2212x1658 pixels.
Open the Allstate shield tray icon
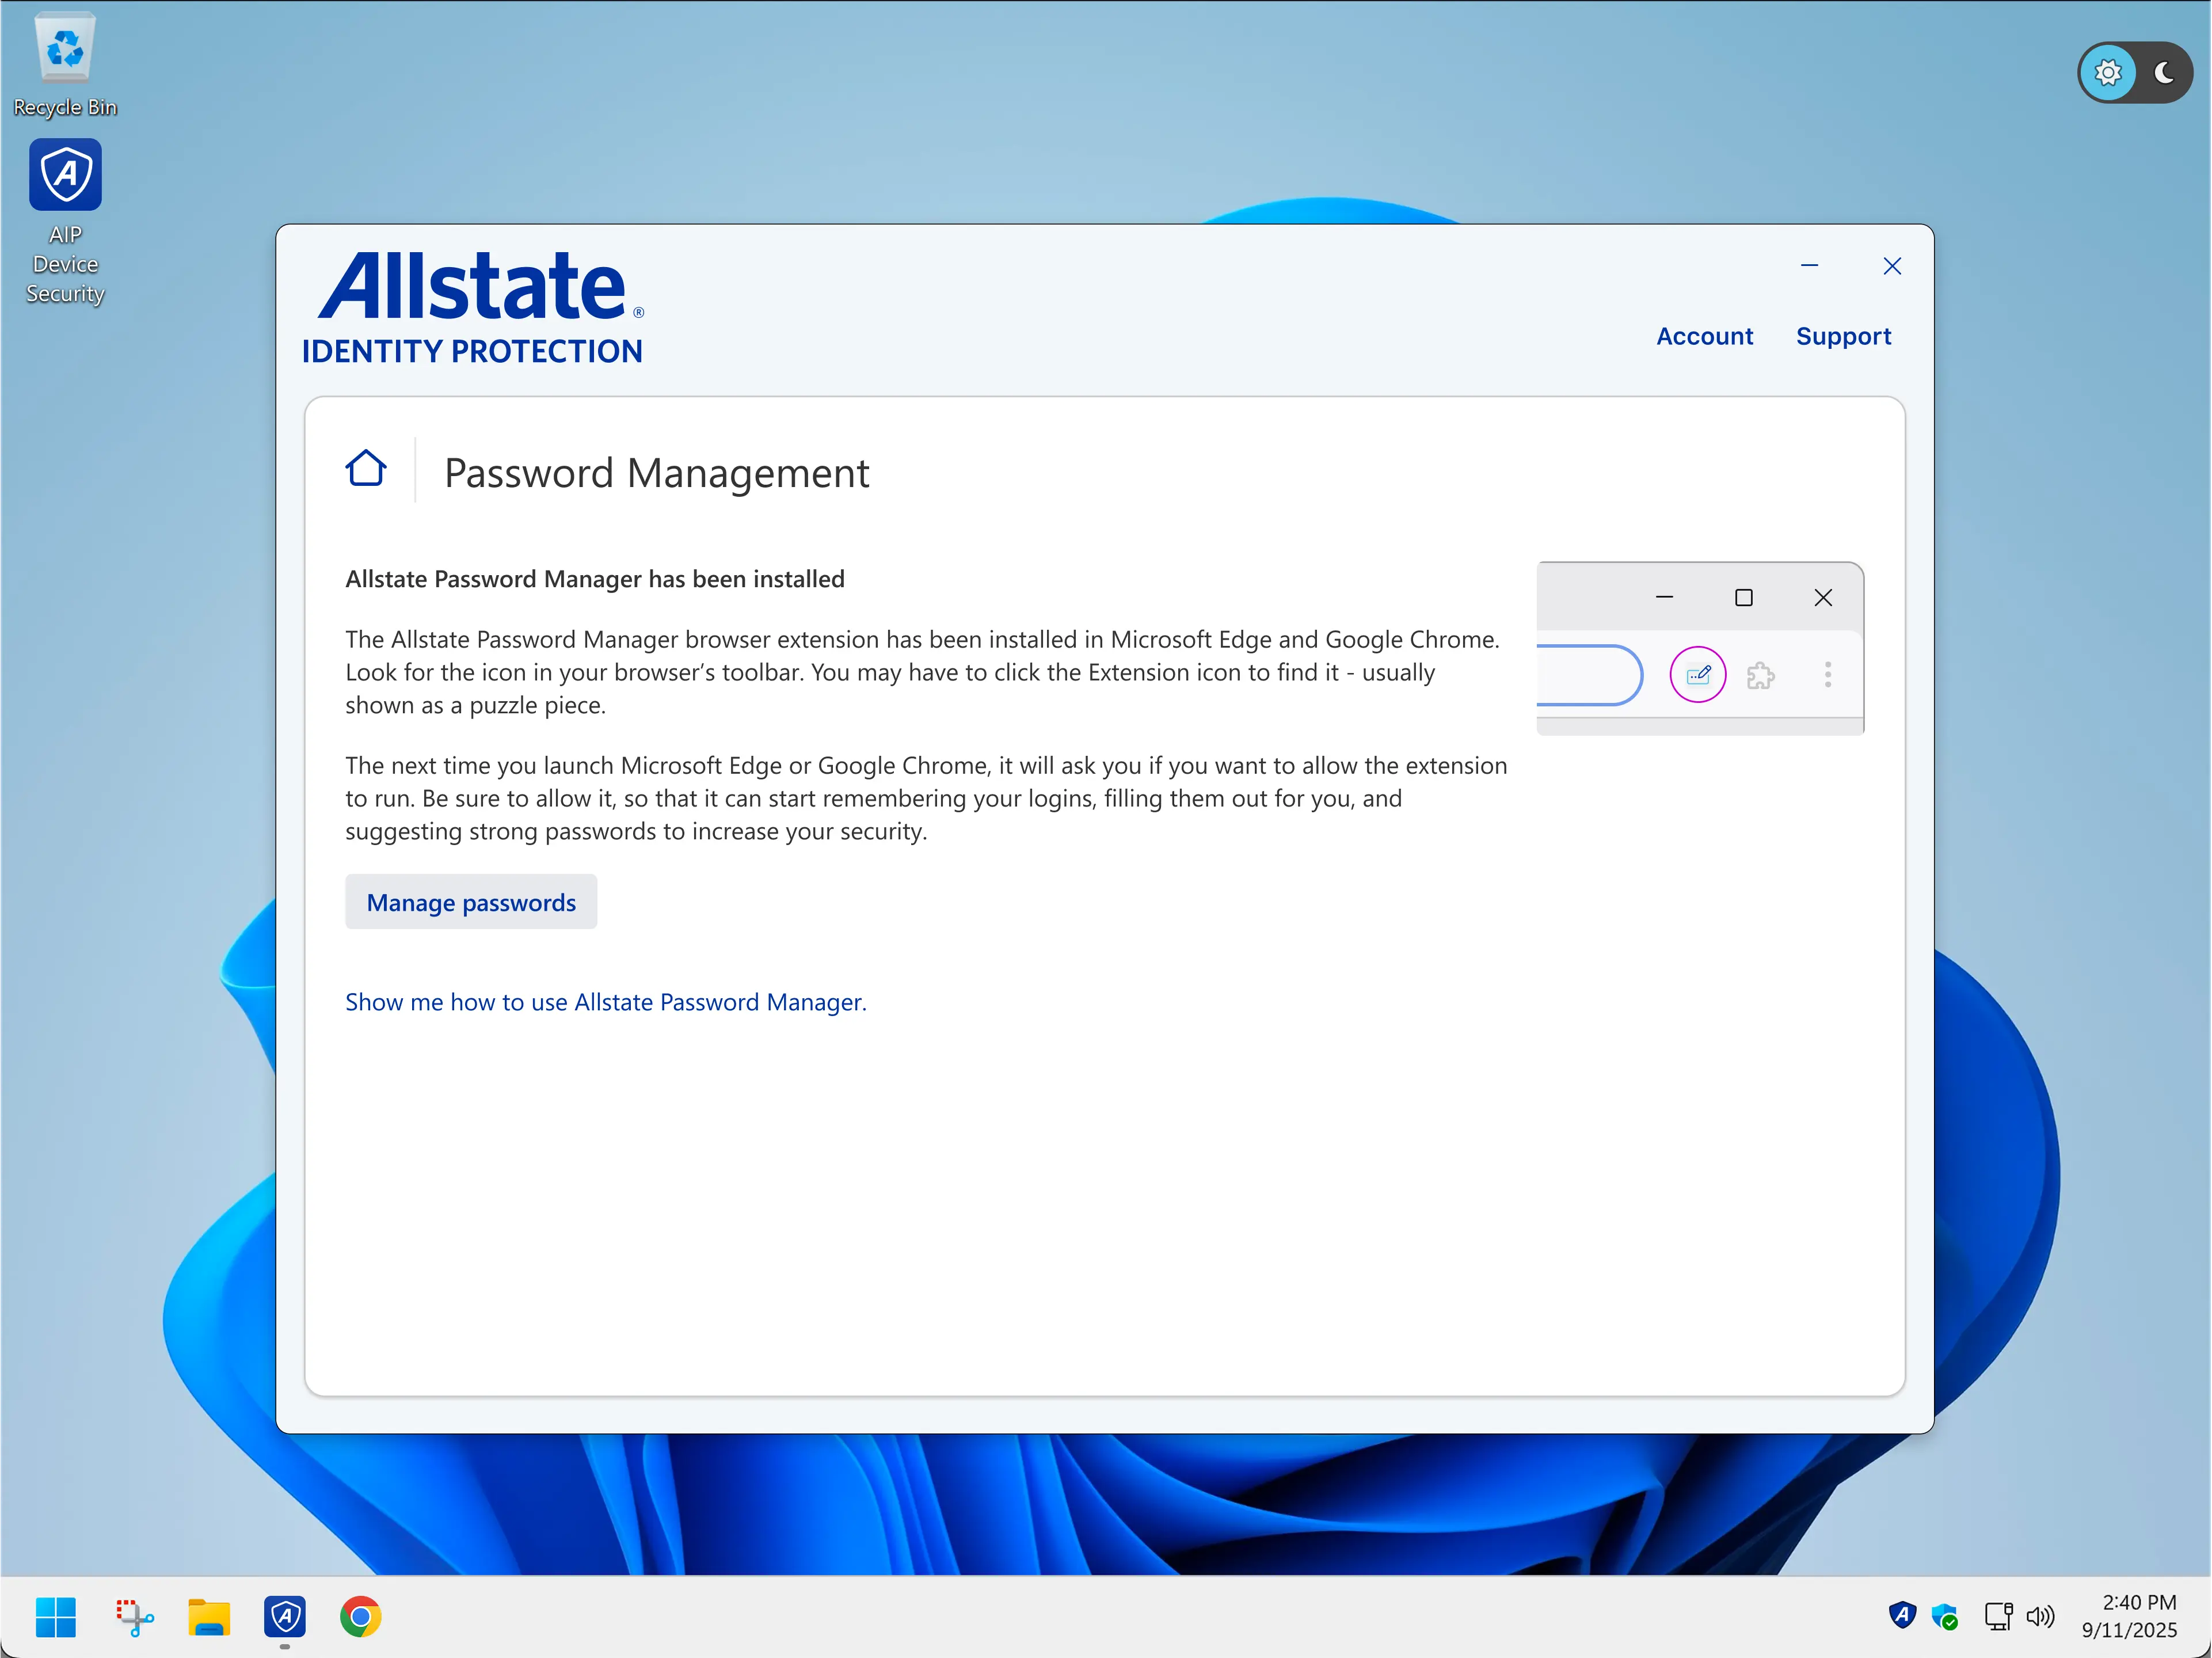point(1902,1615)
